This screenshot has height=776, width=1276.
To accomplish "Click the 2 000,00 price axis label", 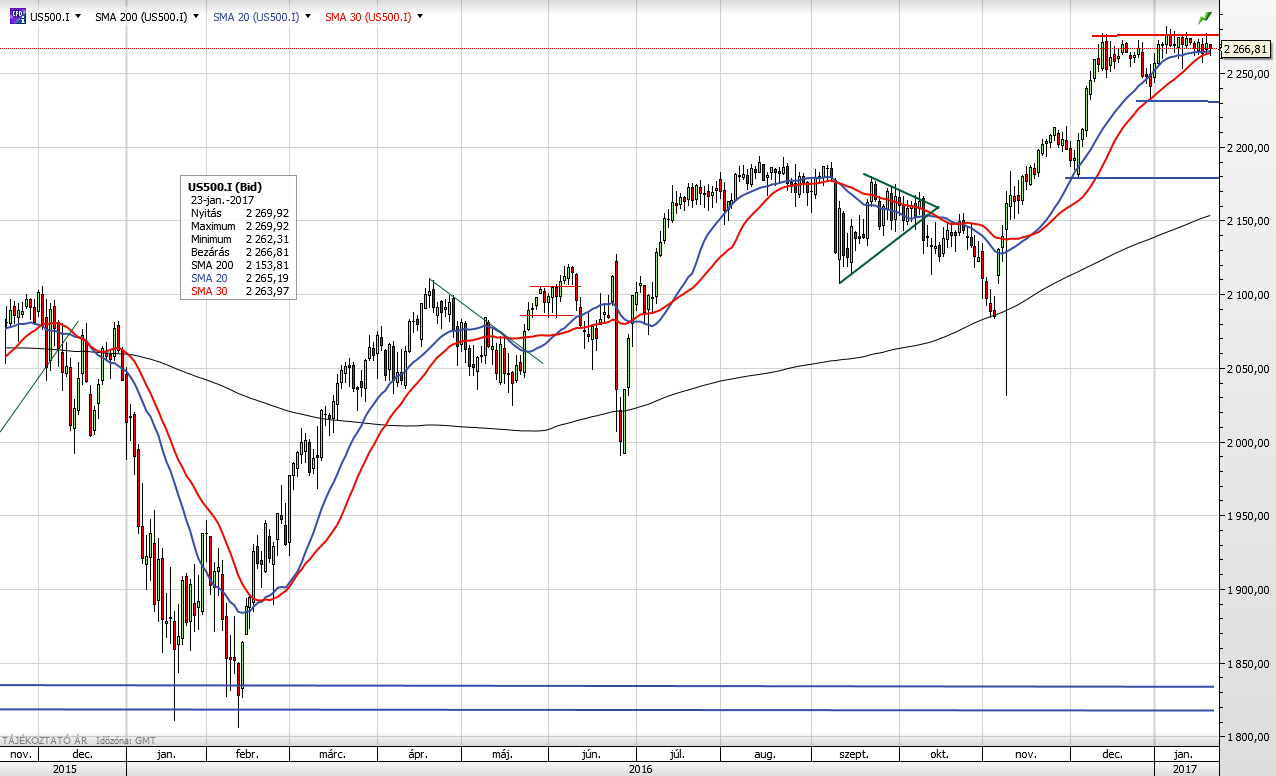I will pyautogui.click(x=1246, y=443).
